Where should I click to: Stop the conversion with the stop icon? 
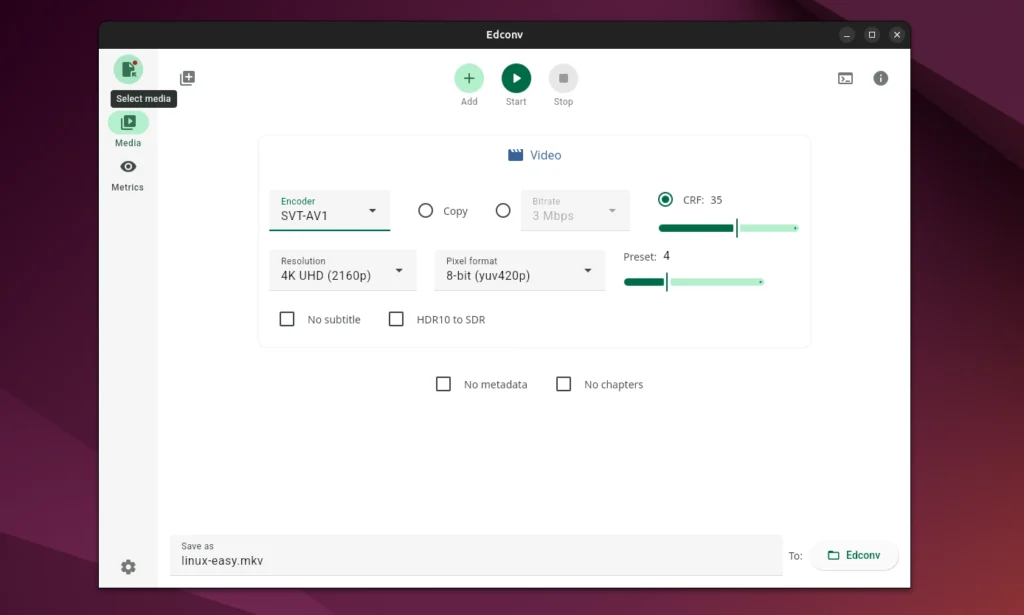(x=563, y=77)
